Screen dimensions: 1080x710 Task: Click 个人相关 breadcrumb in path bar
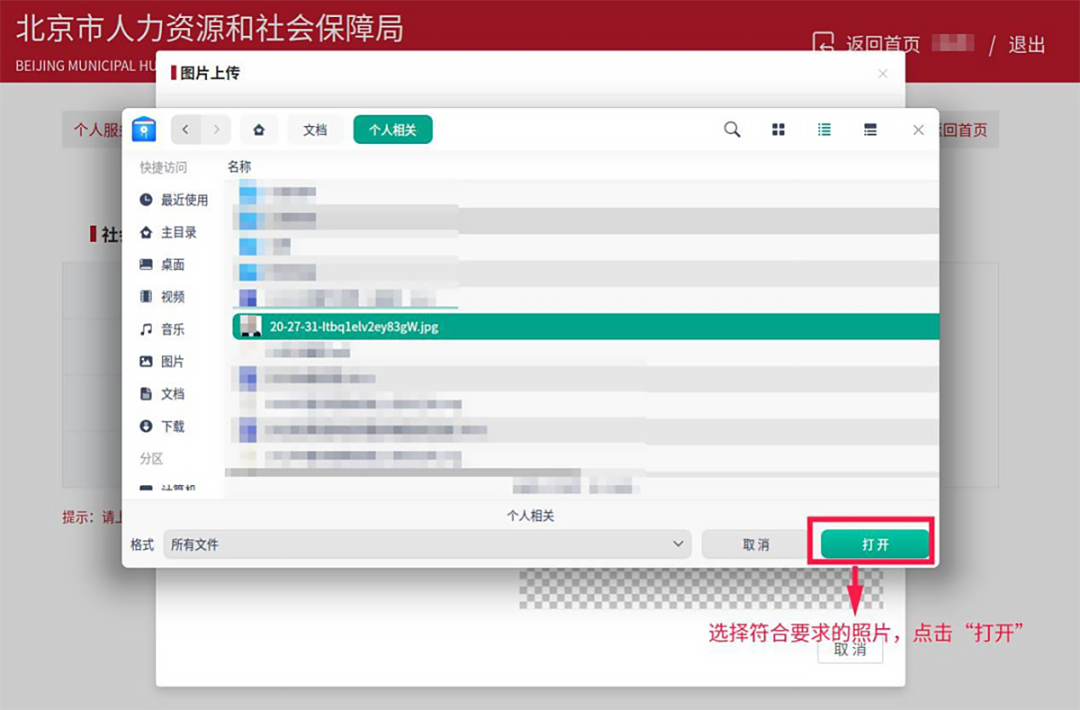392,130
